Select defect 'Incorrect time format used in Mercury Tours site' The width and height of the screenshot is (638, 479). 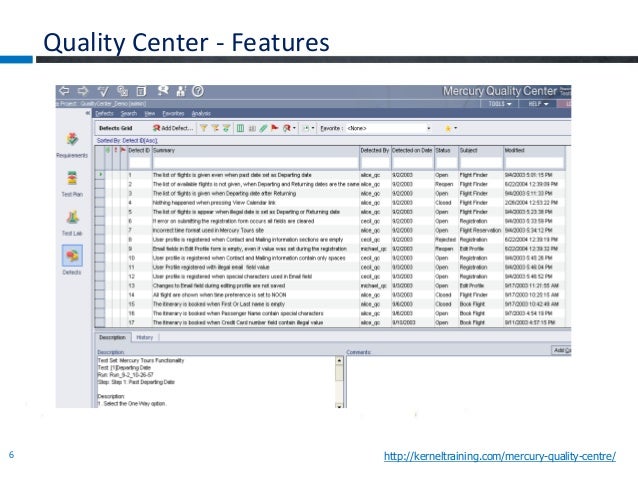coord(208,230)
